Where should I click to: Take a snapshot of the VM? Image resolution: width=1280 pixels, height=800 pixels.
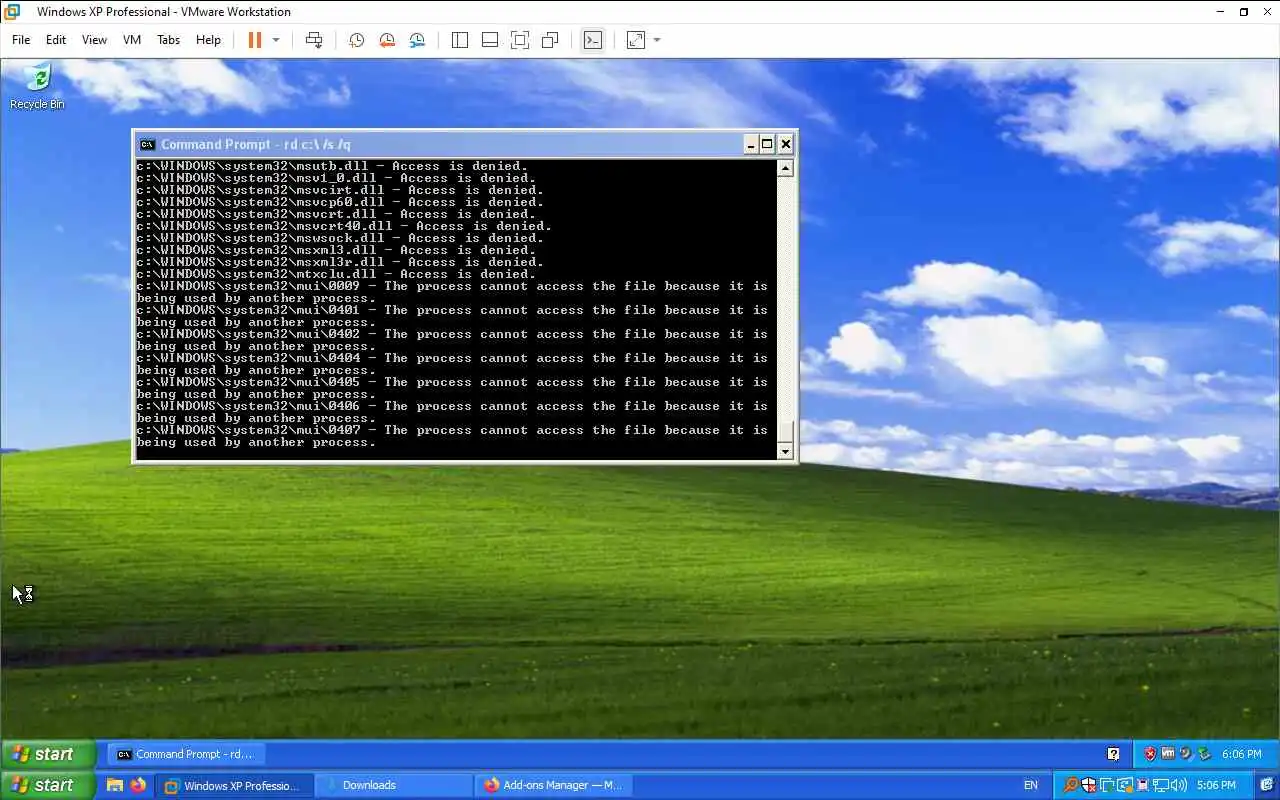356,40
